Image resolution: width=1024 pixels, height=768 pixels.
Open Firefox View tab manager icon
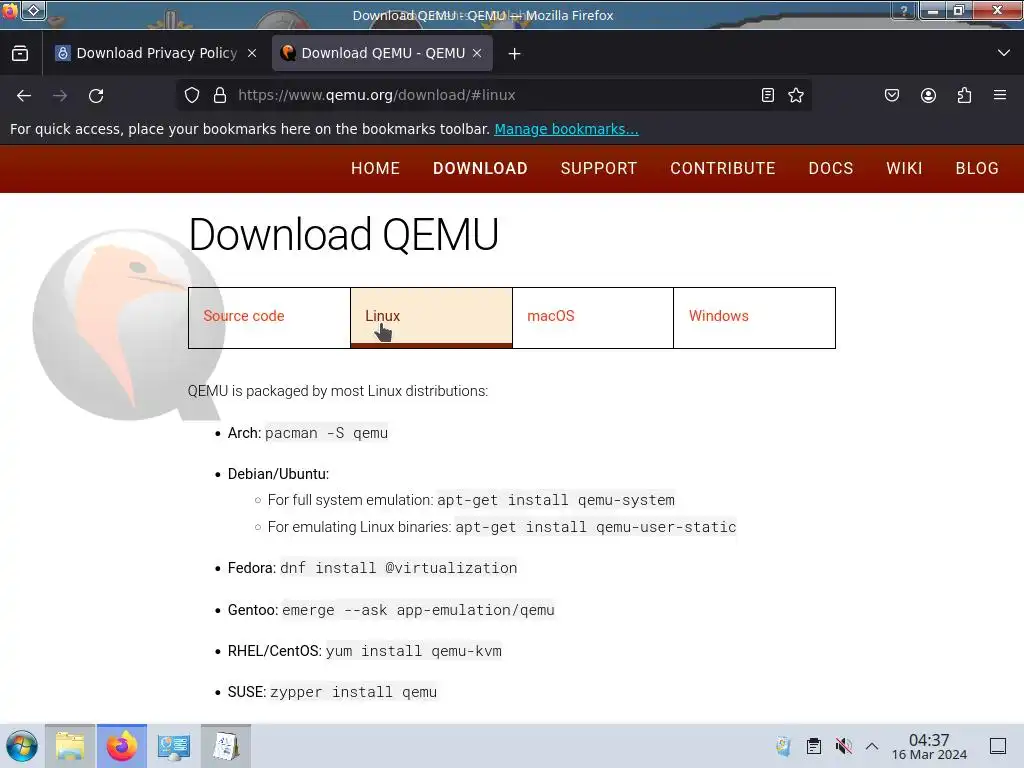coord(20,54)
